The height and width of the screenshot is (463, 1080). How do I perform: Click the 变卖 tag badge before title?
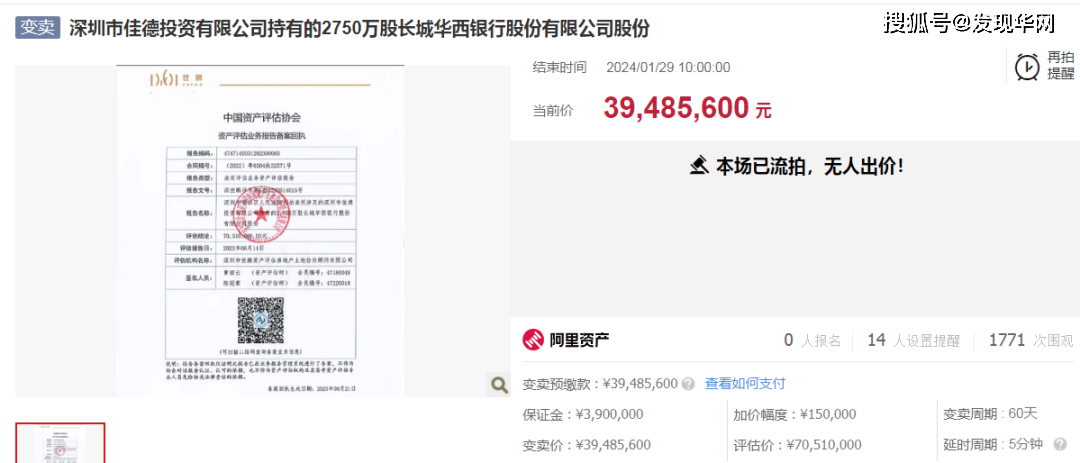point(38,27)
